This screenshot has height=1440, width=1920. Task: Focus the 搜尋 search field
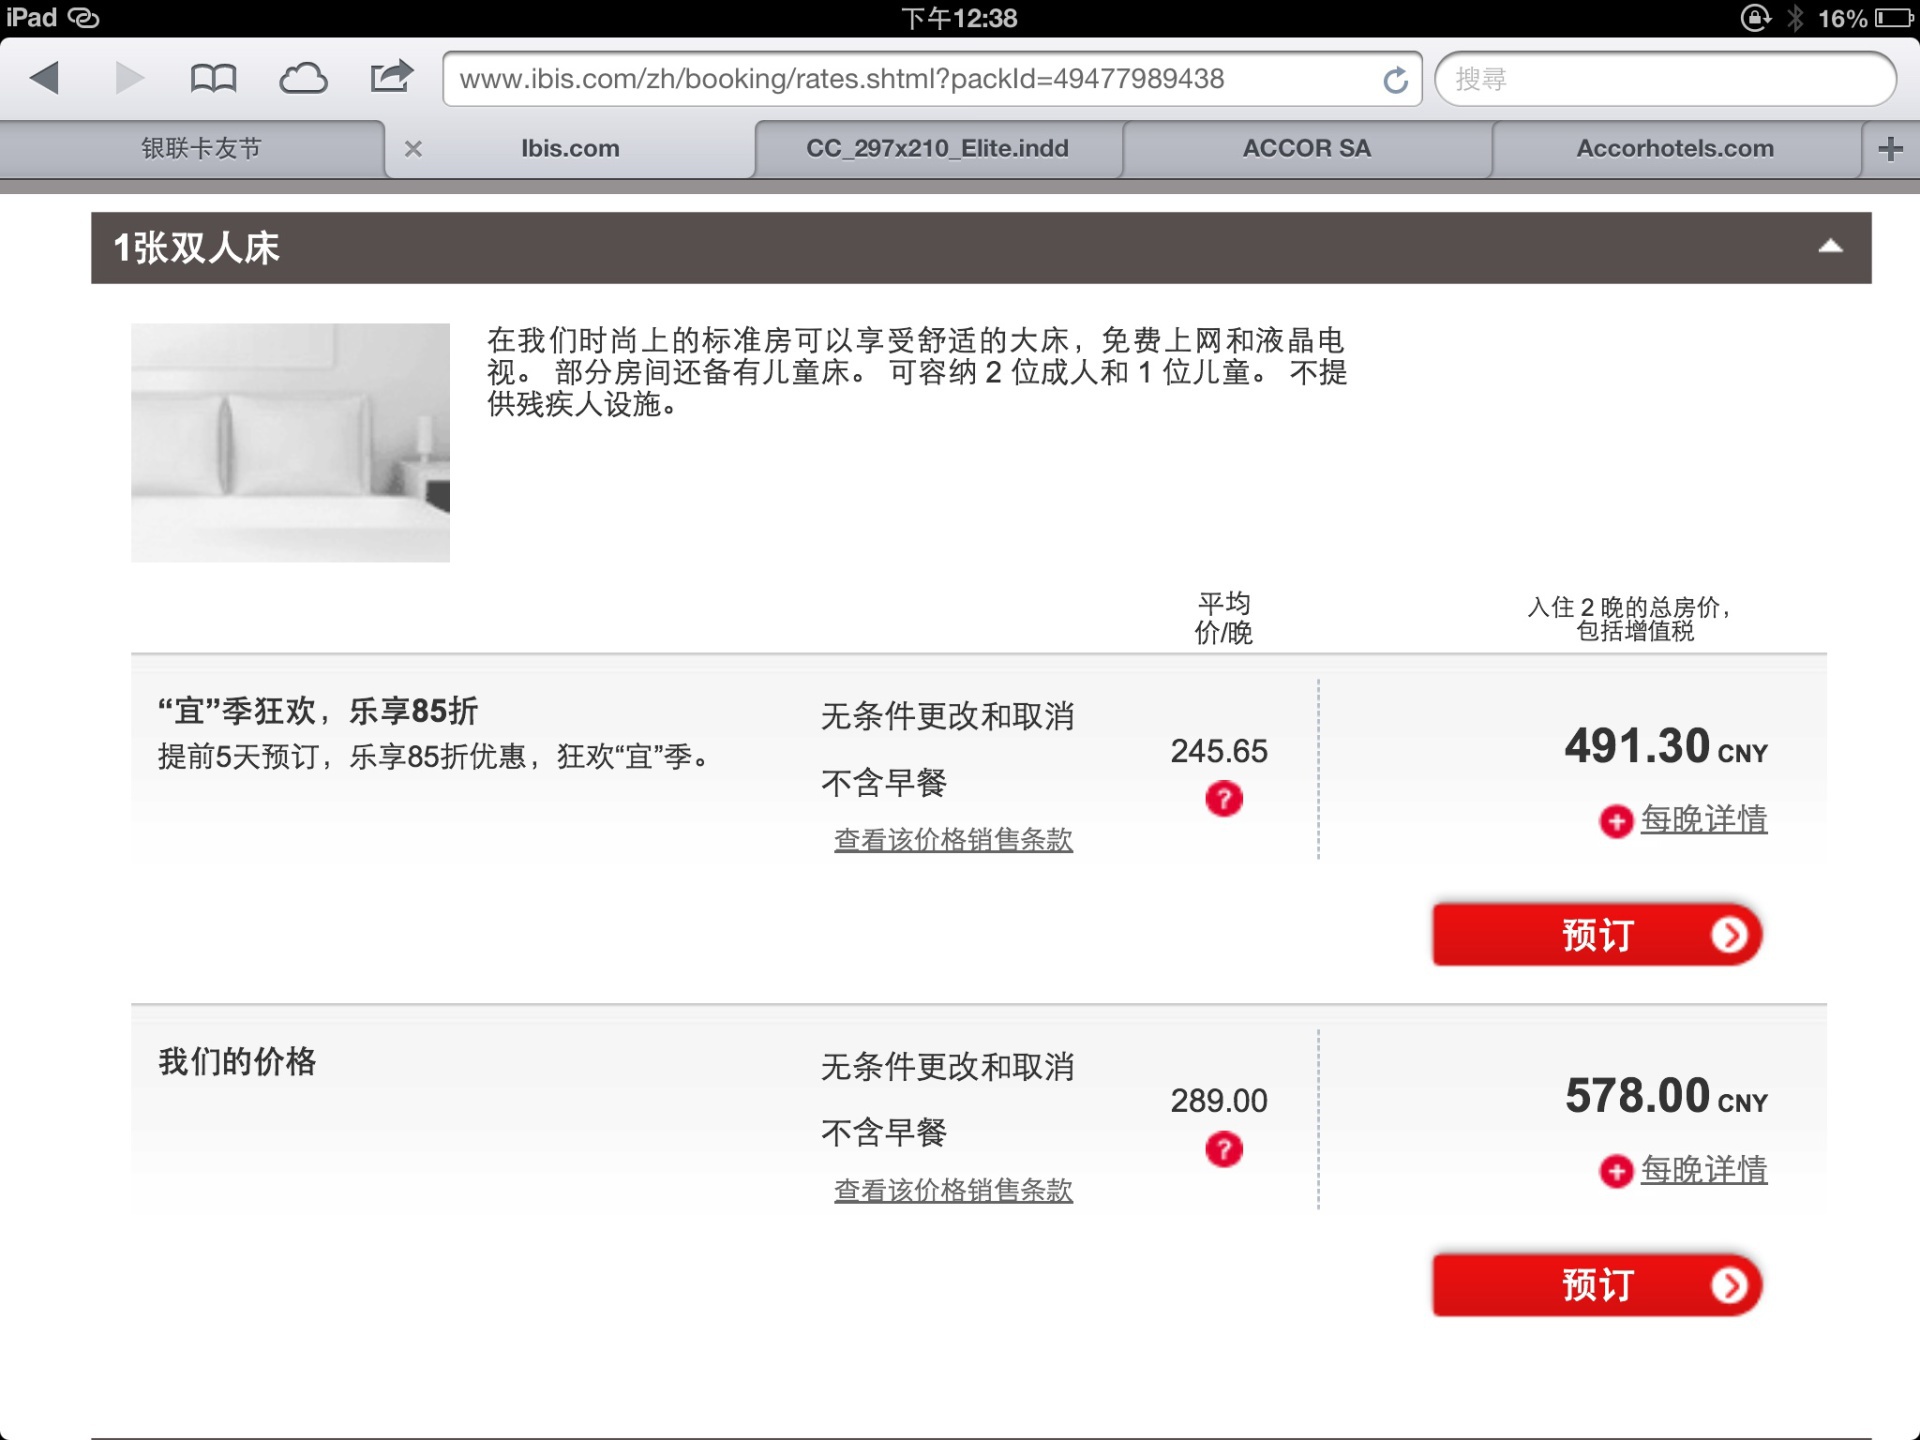(1665, 79)
